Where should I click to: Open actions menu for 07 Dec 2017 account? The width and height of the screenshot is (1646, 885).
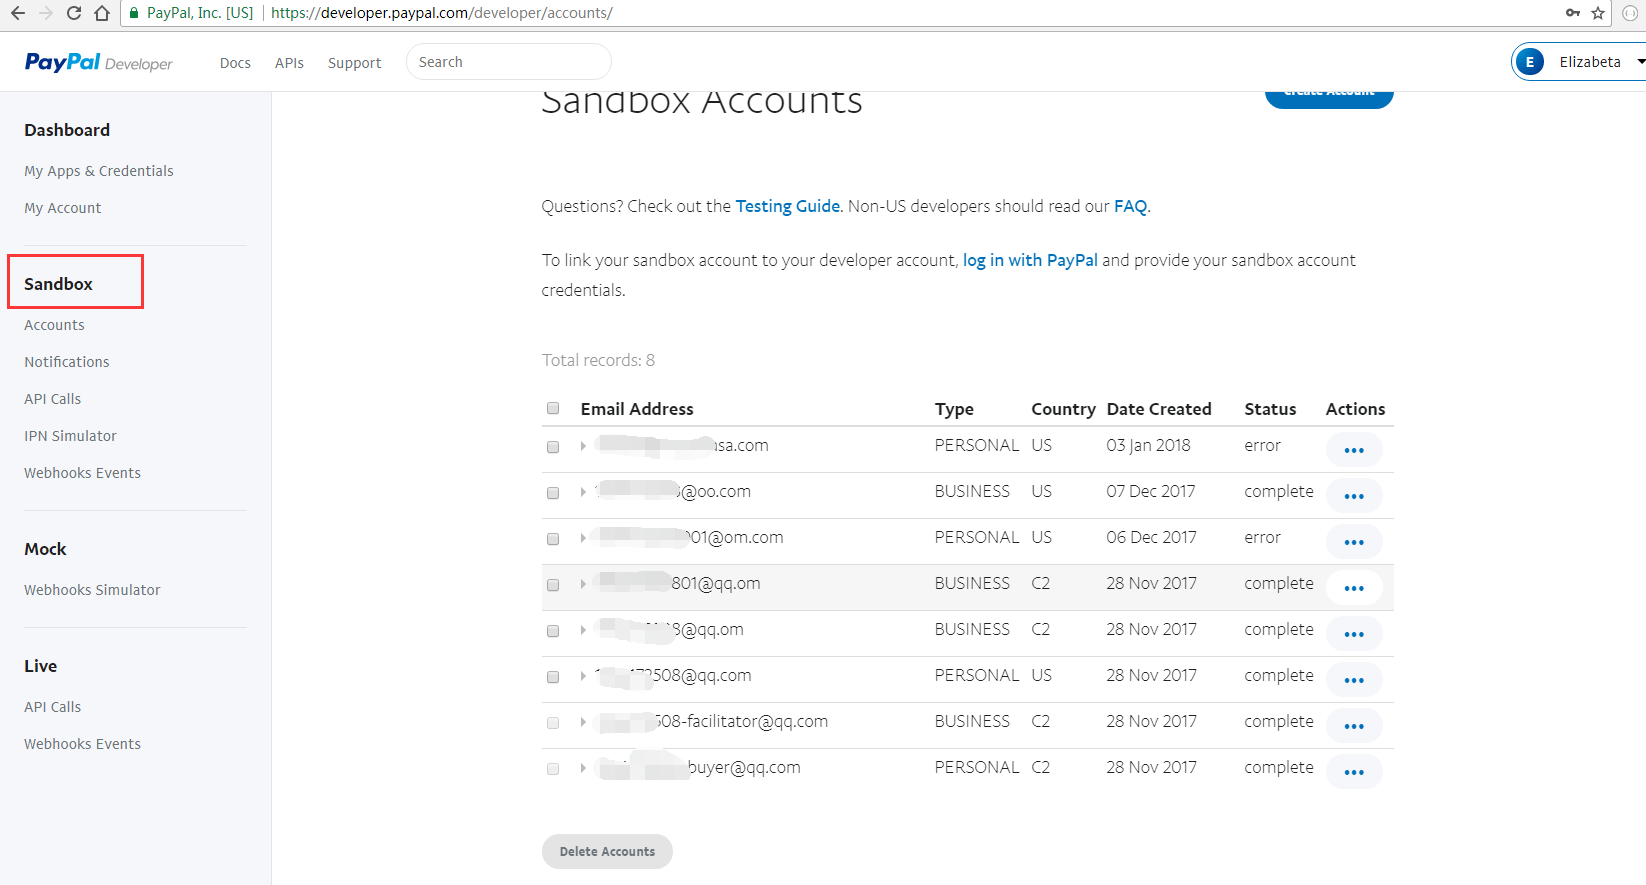click(x=1354, y=496)
